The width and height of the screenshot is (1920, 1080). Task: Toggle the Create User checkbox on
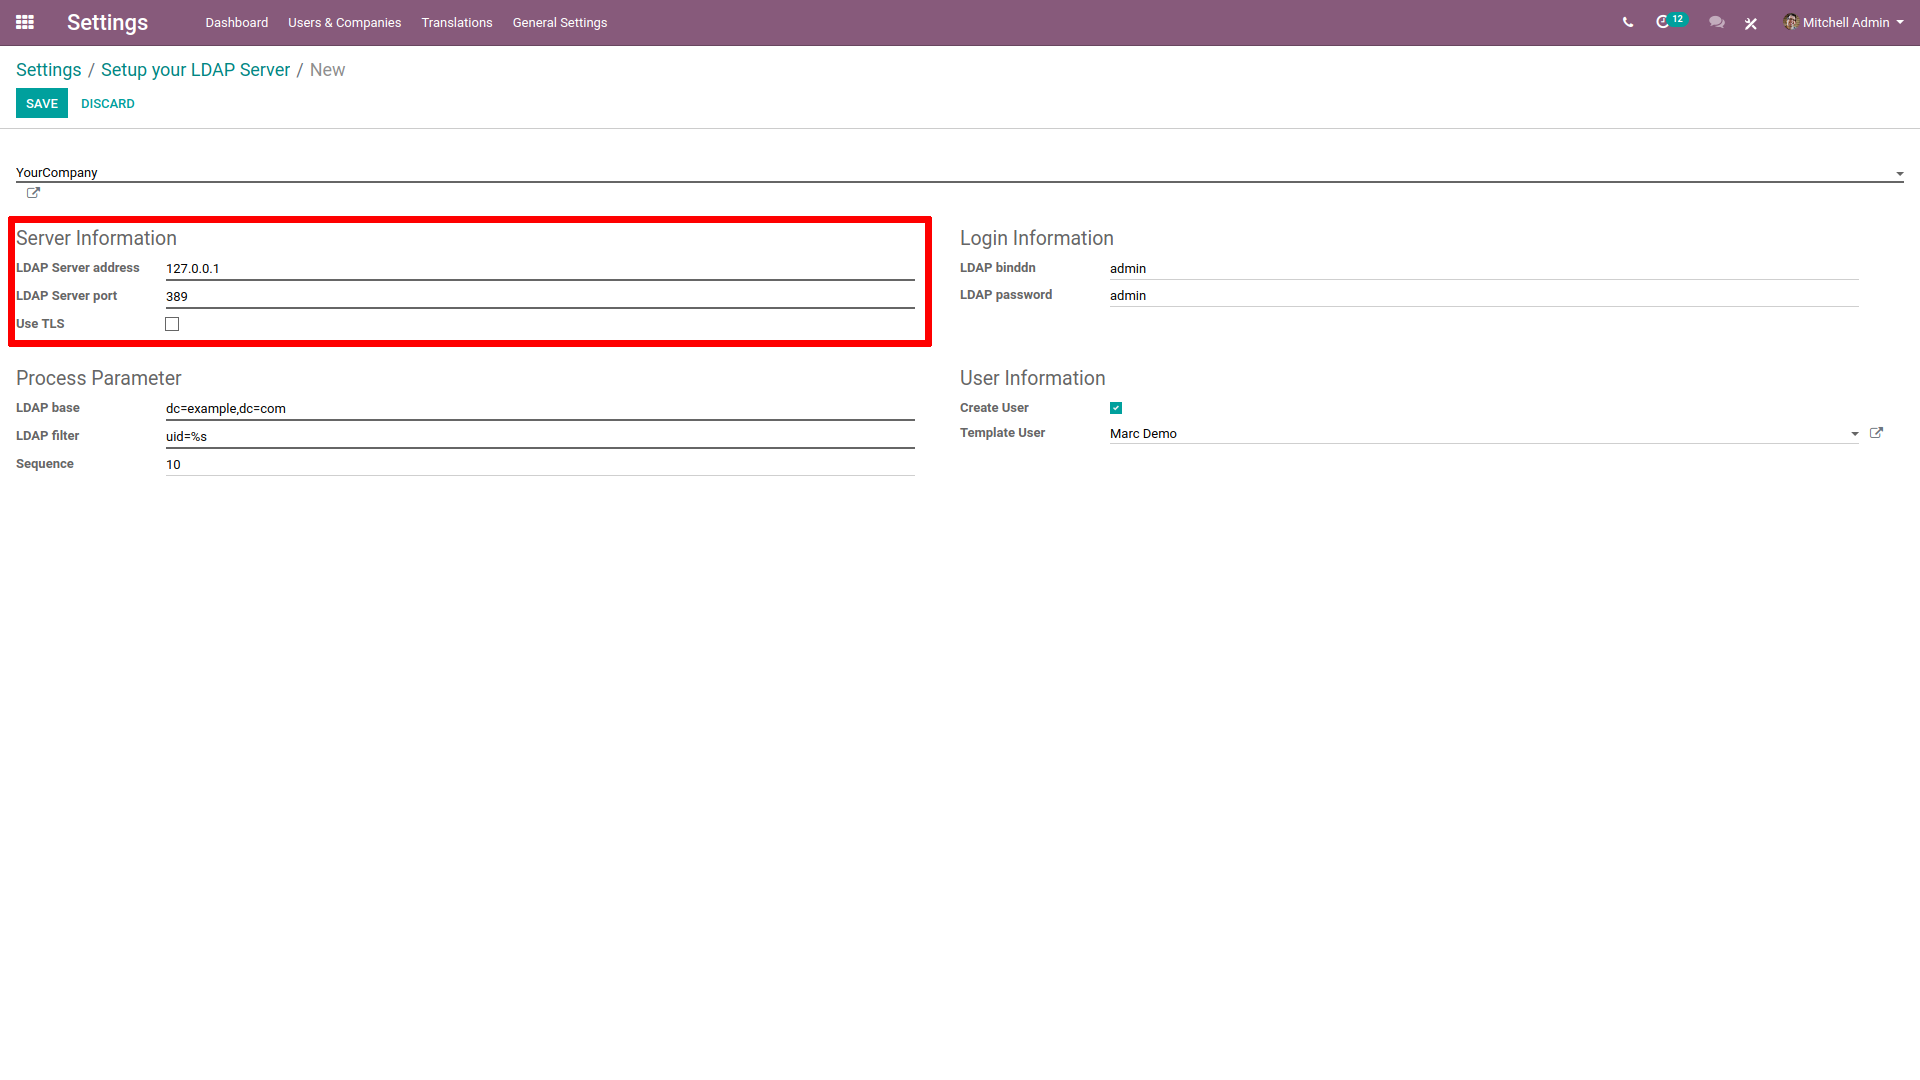coord(1117,407)
